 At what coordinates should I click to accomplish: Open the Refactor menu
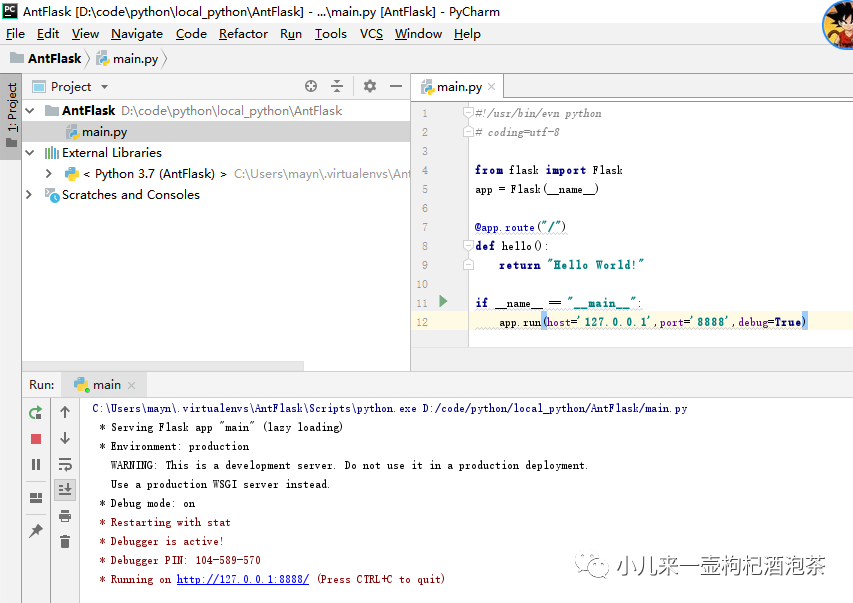tap(243, 34)
